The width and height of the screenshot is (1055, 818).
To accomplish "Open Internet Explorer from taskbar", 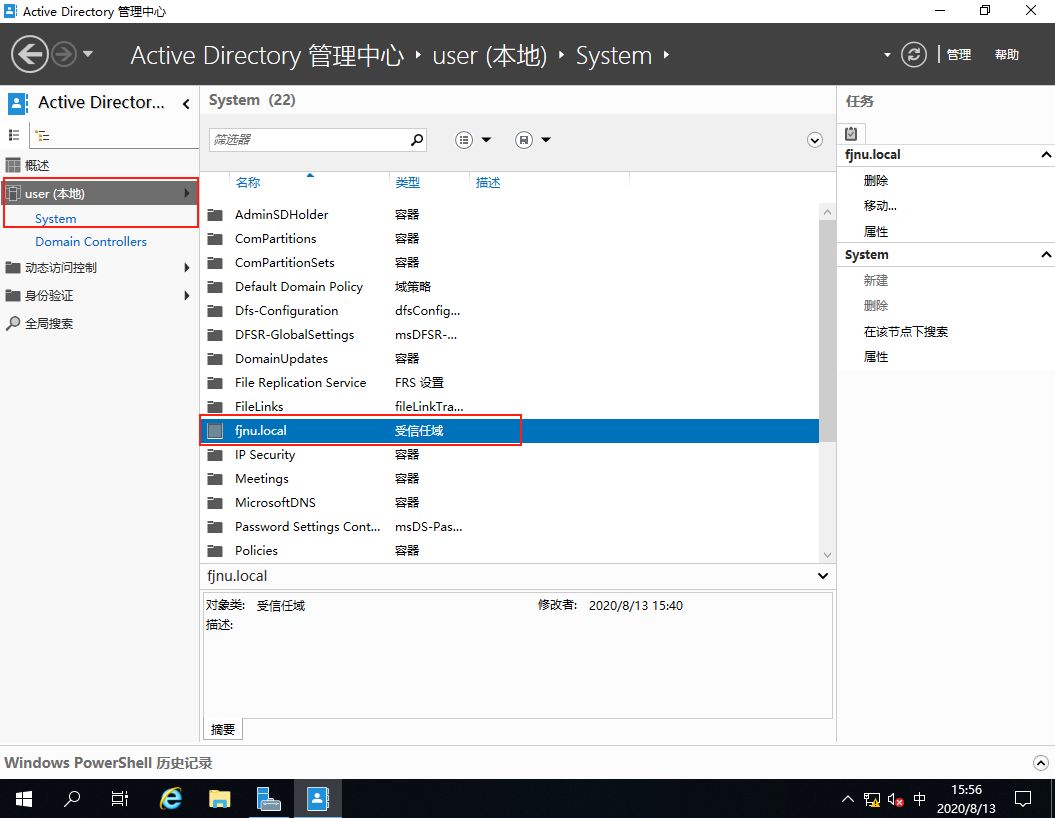I will click(171, 799).
